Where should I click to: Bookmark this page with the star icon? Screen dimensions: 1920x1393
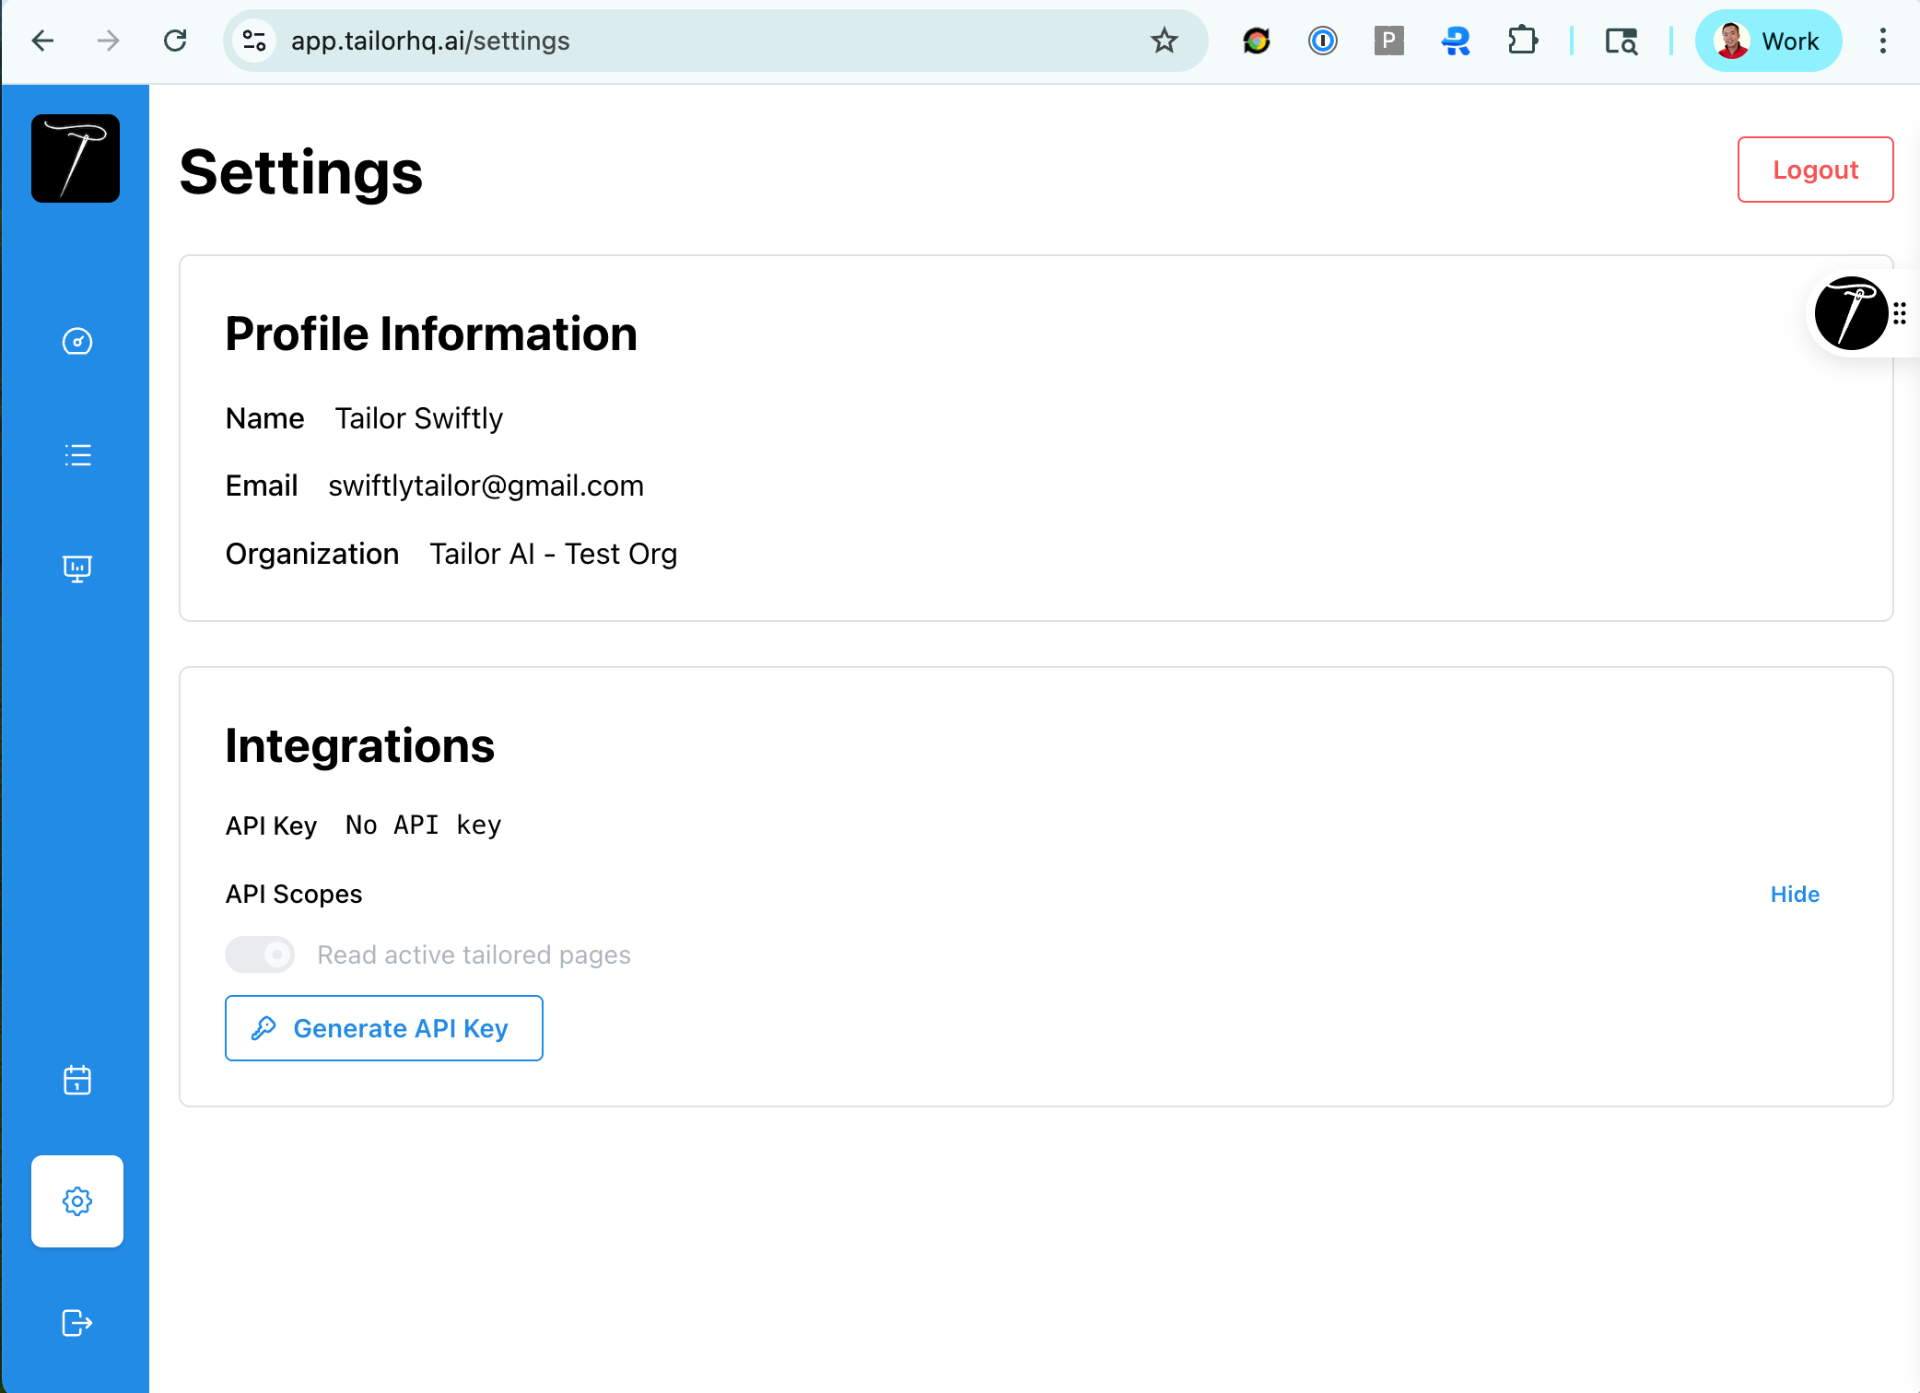click(x=1163, y=41)
